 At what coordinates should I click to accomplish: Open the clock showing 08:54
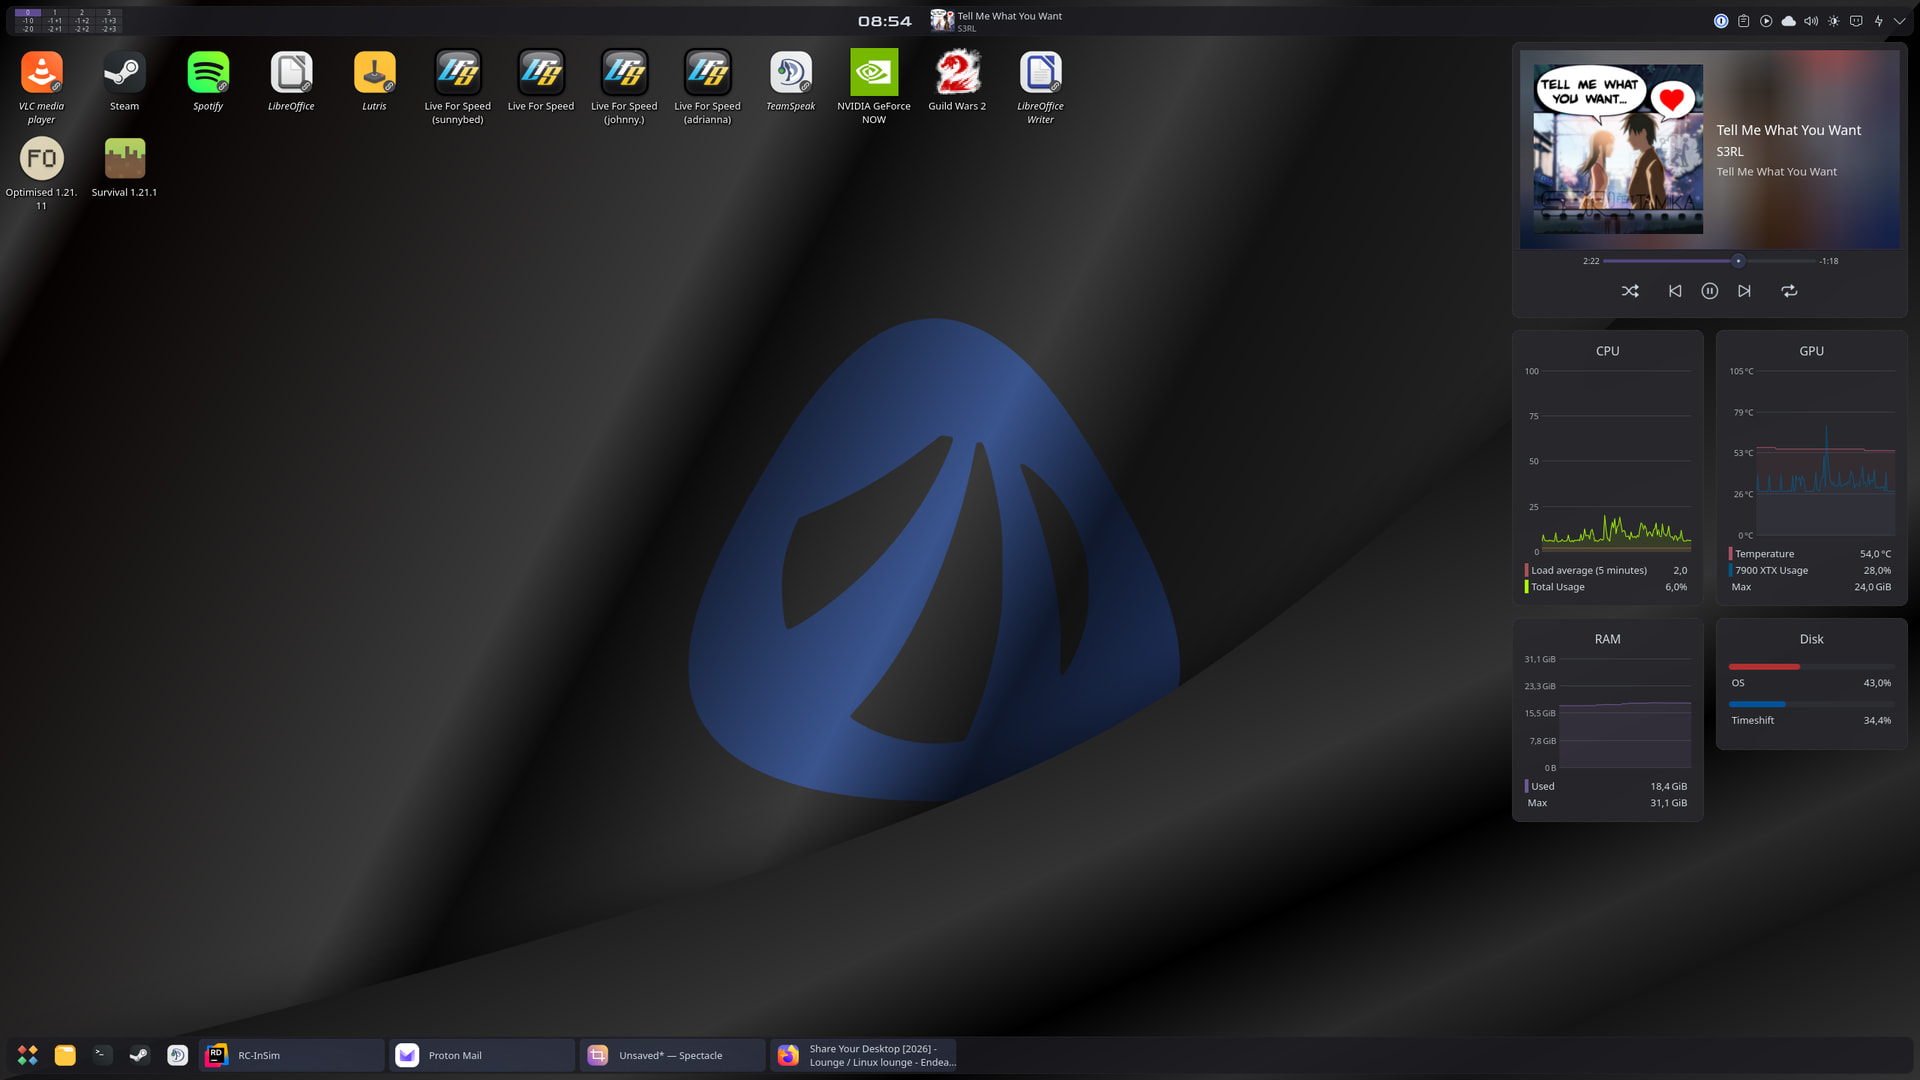click(x=885, y=21)
